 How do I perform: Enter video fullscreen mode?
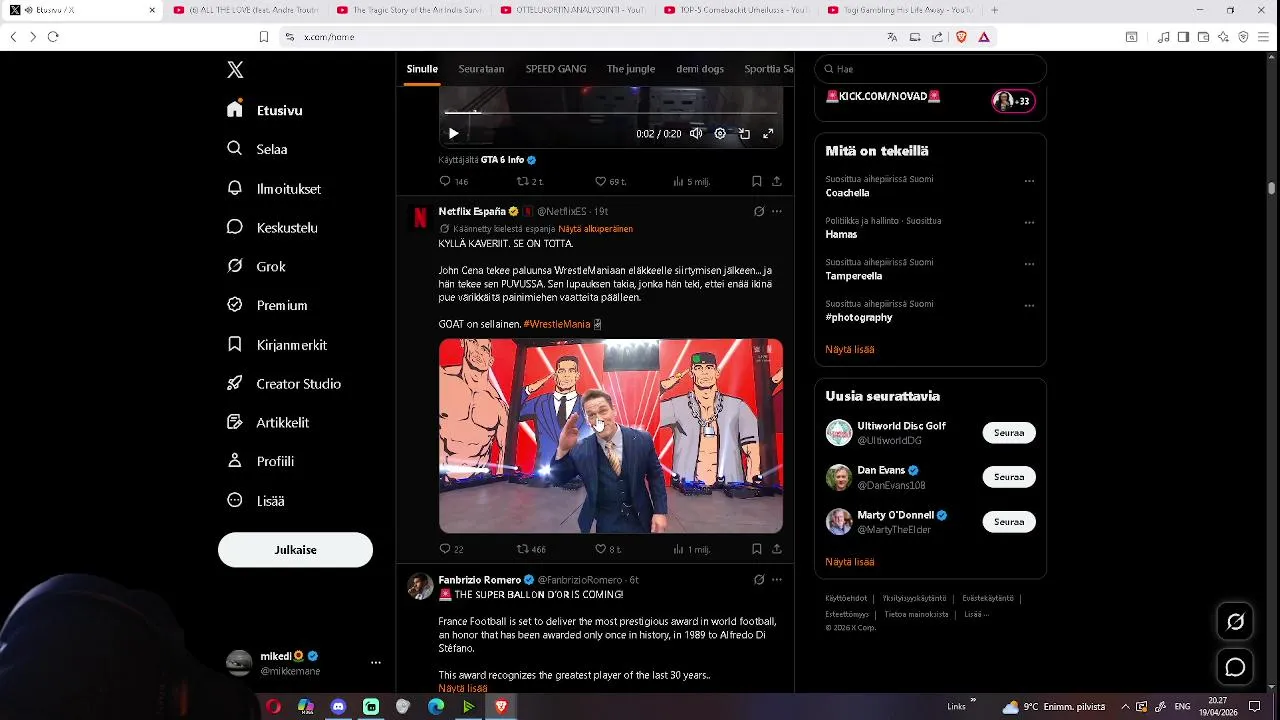768,133
